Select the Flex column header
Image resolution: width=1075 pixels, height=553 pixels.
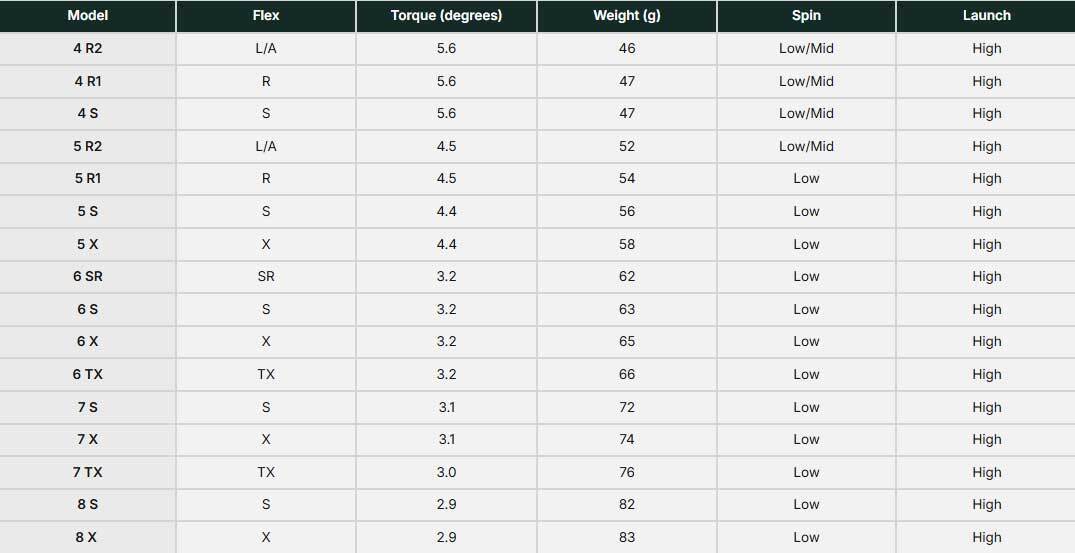(x=266, y=16)
